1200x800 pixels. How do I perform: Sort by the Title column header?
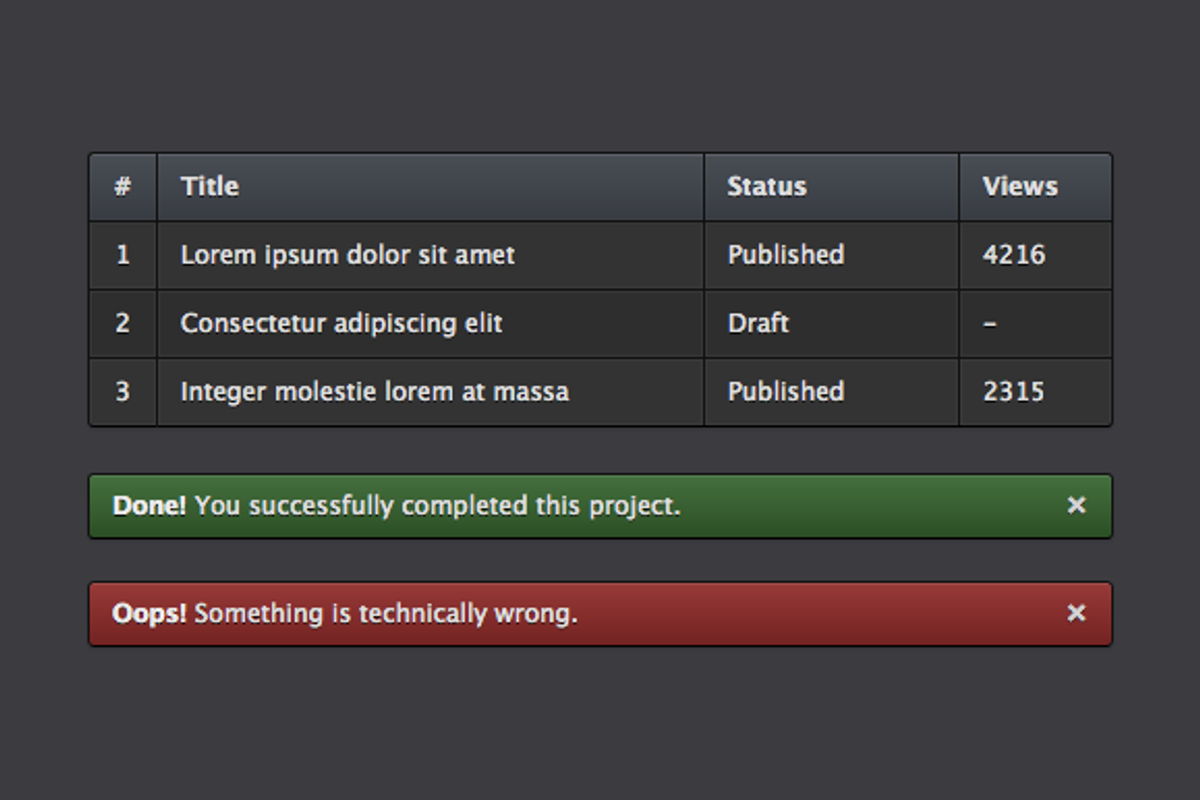210,187
